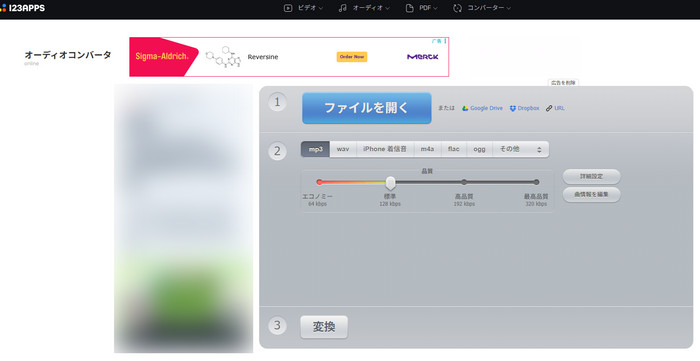
Task: Click the URL chain link icon
Action: tap(549, 108)
